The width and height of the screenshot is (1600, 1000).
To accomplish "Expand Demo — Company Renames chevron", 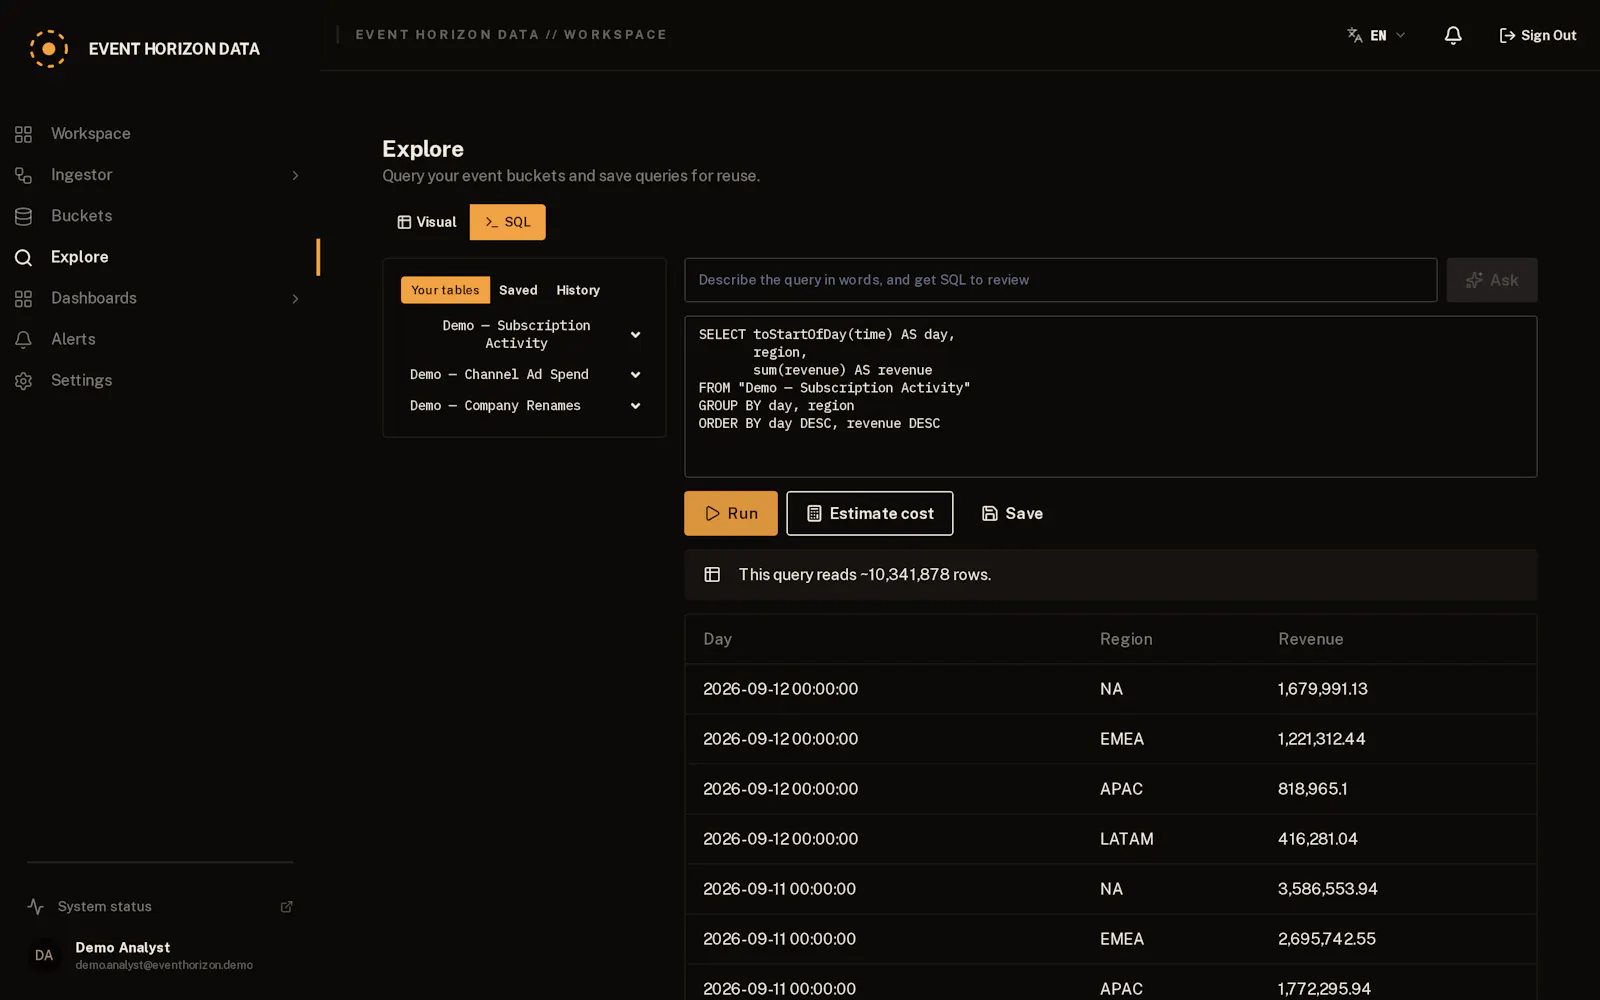I will click(635, 405).
